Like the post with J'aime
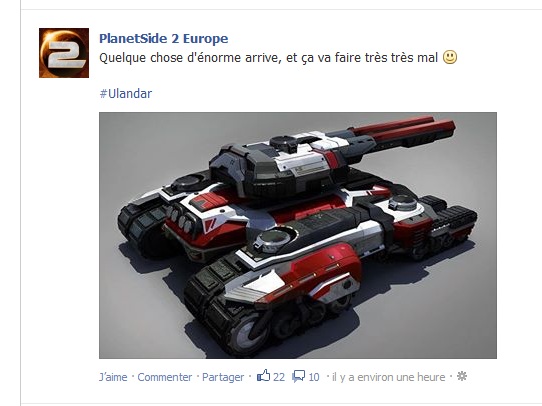542x406 pixels. point(113,377)
